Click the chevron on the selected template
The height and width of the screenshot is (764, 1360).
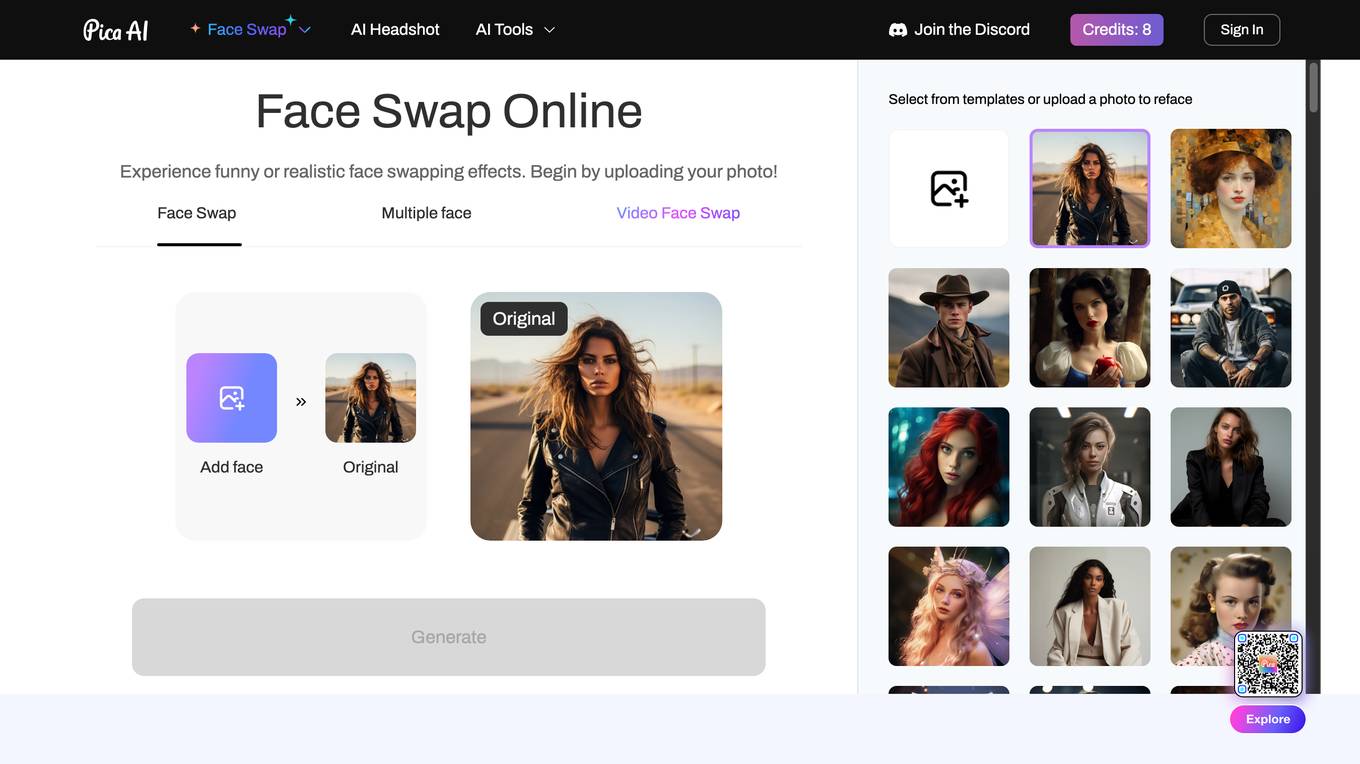[1133, 240]
